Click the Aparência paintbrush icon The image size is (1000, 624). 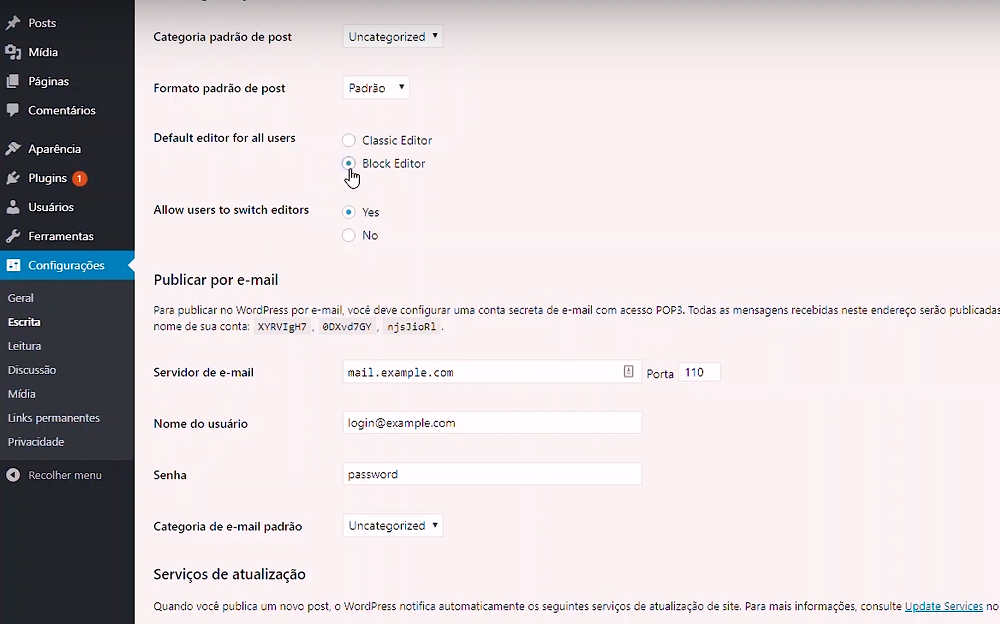(13, 149)
